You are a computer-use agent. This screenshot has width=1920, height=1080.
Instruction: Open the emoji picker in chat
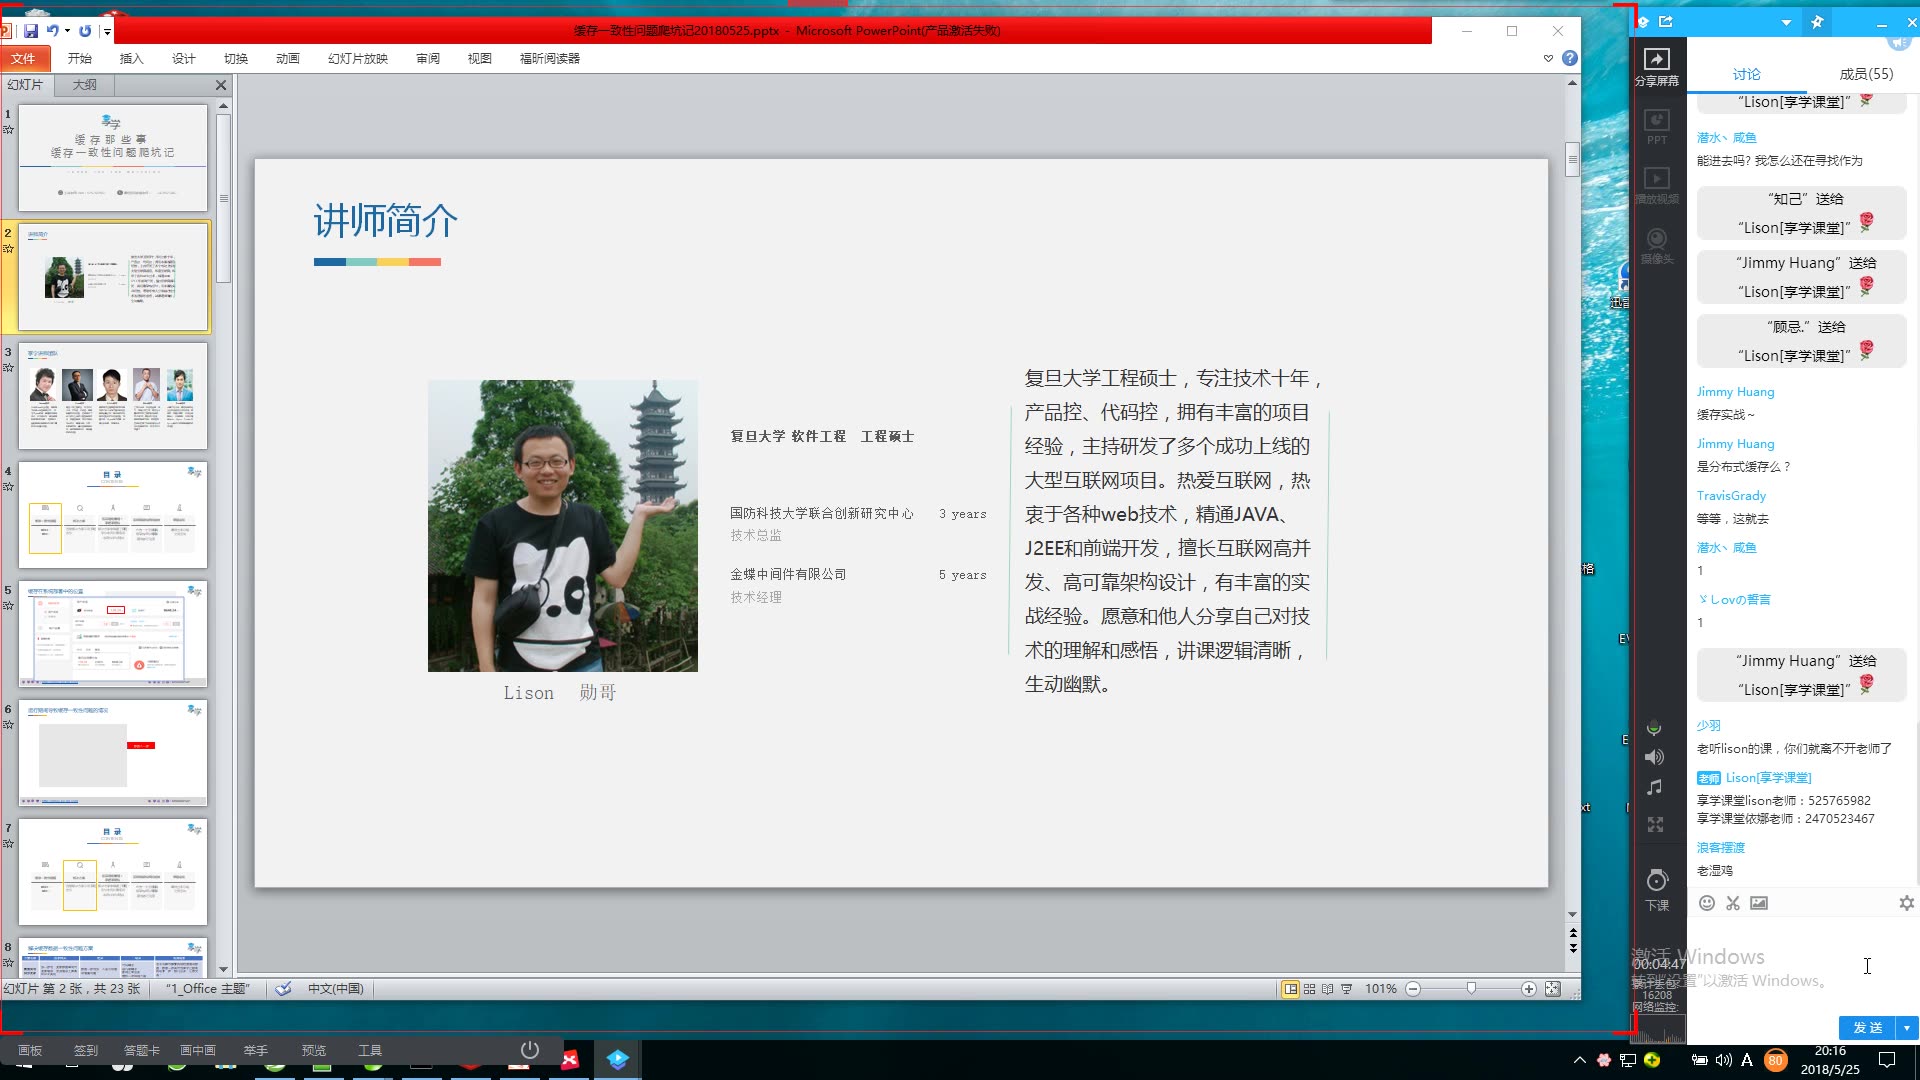coord(1707,903)
